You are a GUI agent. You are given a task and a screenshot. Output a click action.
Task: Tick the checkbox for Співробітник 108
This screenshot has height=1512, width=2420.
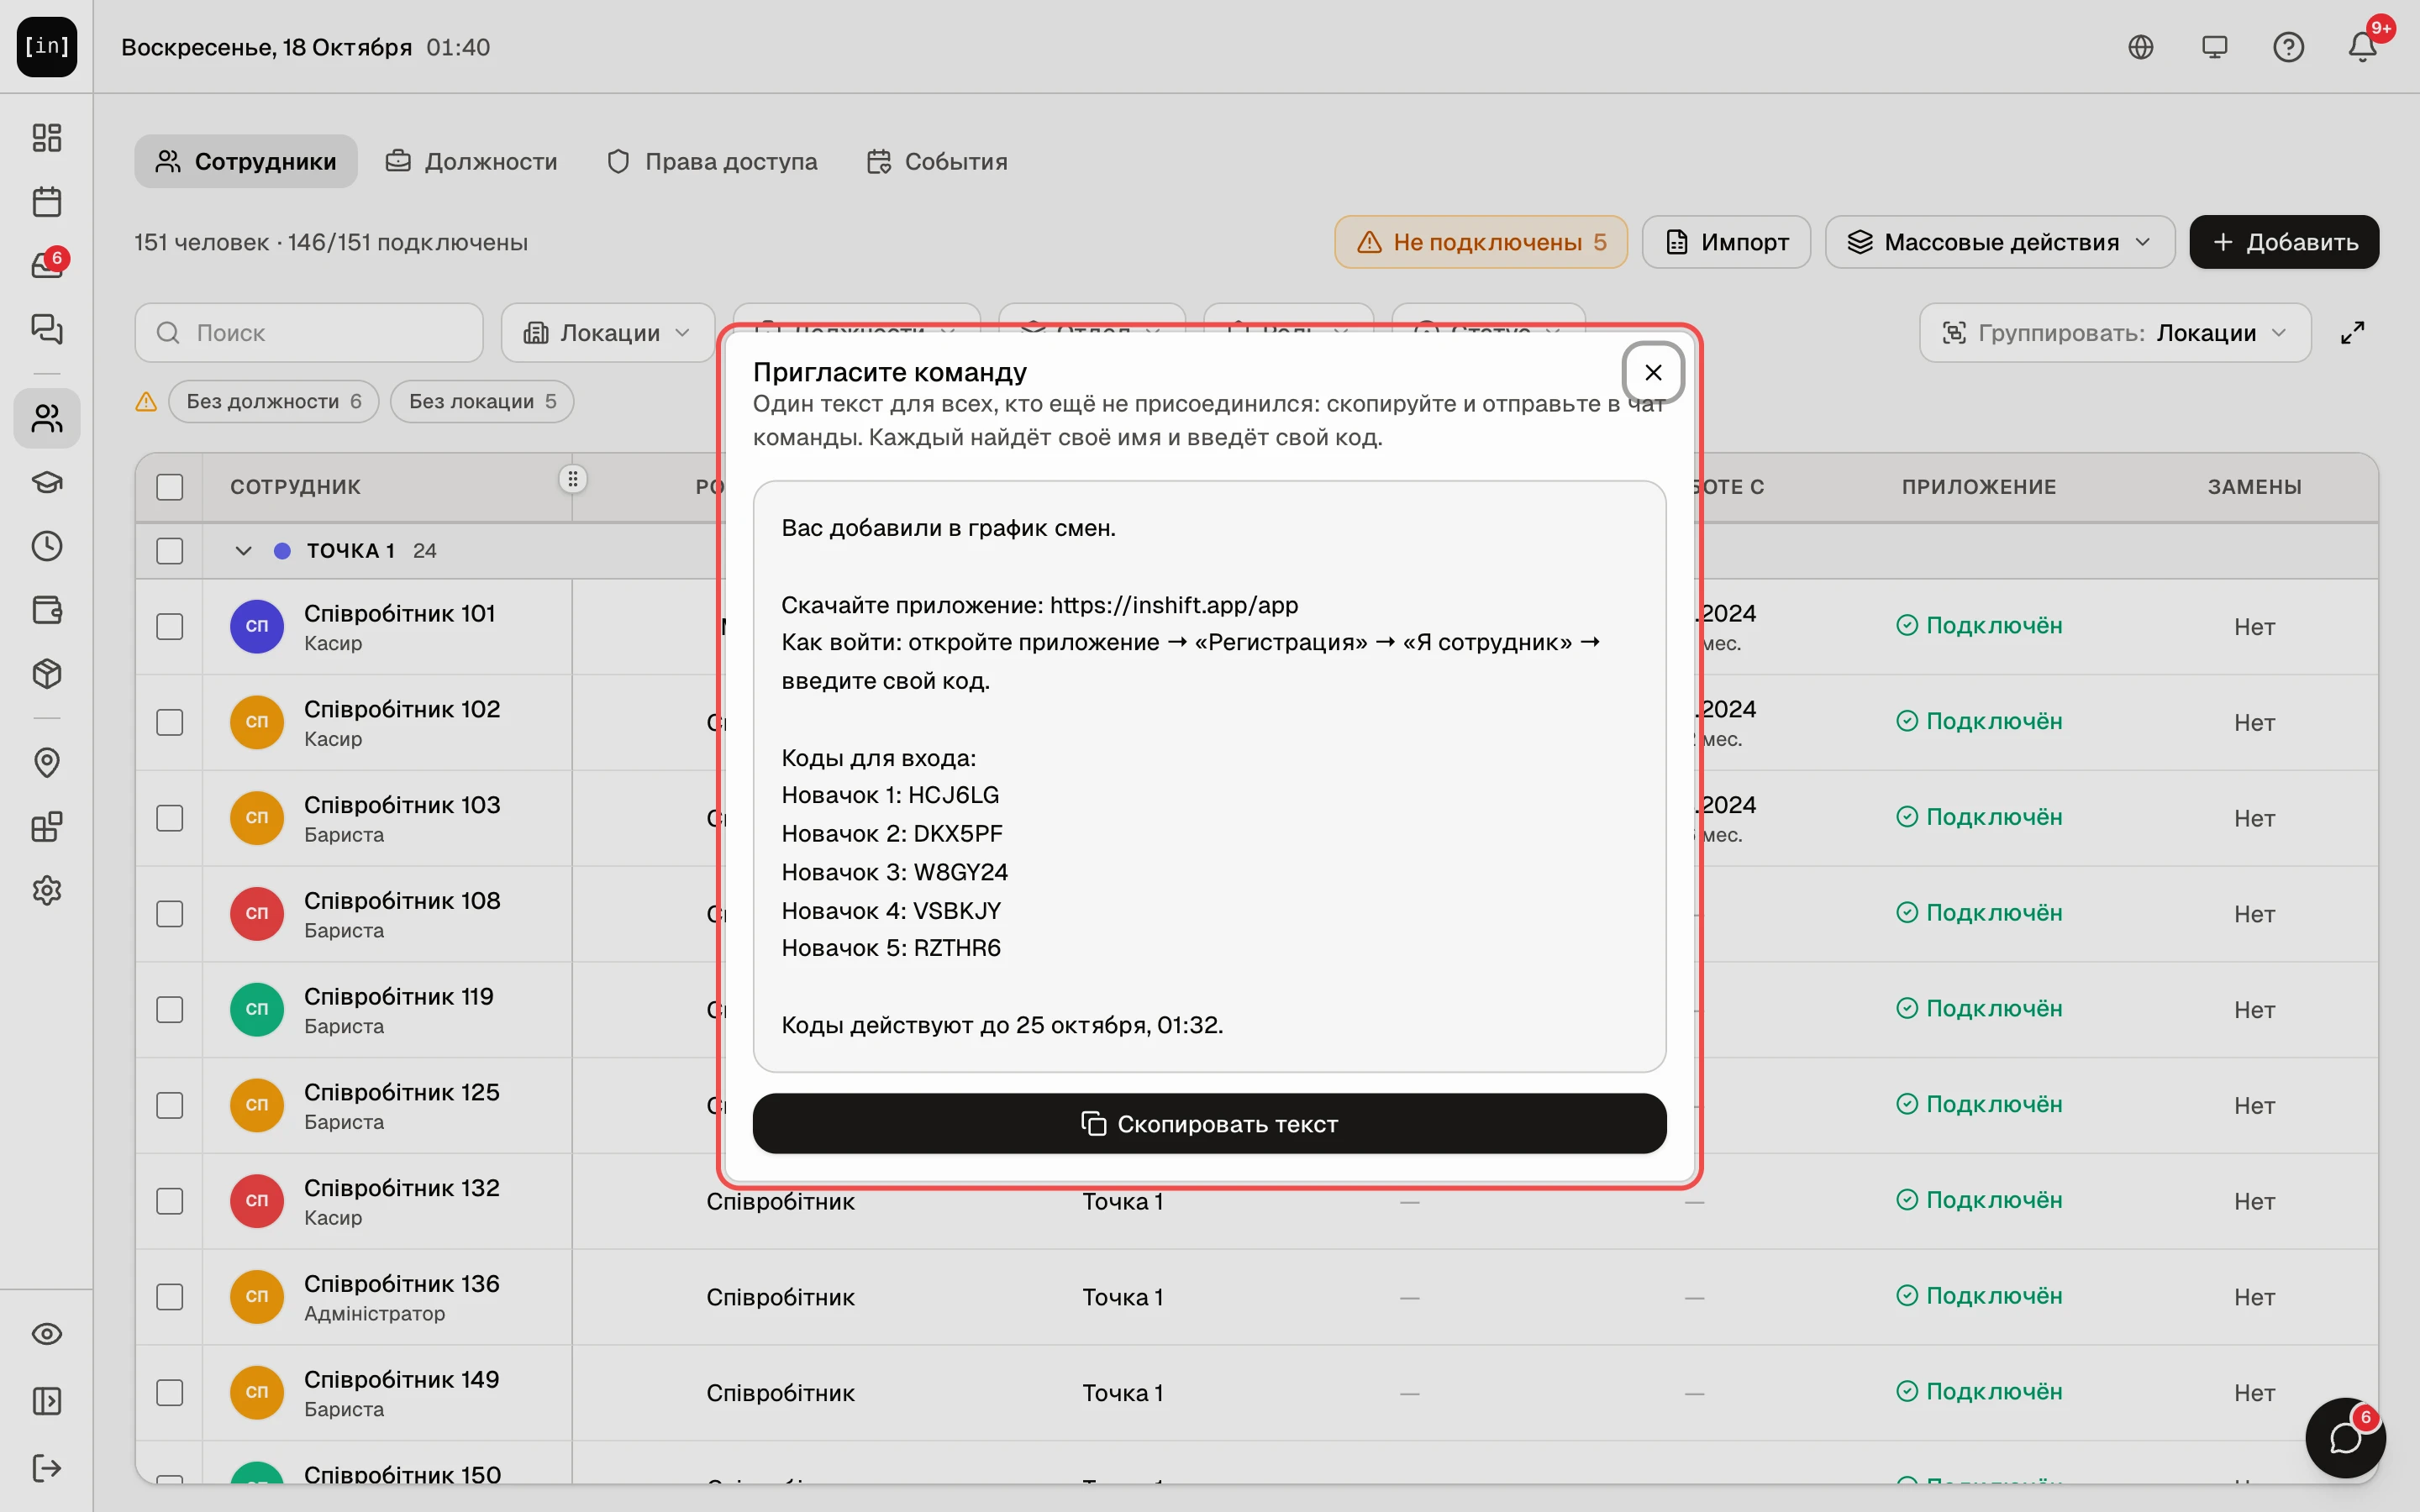pos(170,914)
